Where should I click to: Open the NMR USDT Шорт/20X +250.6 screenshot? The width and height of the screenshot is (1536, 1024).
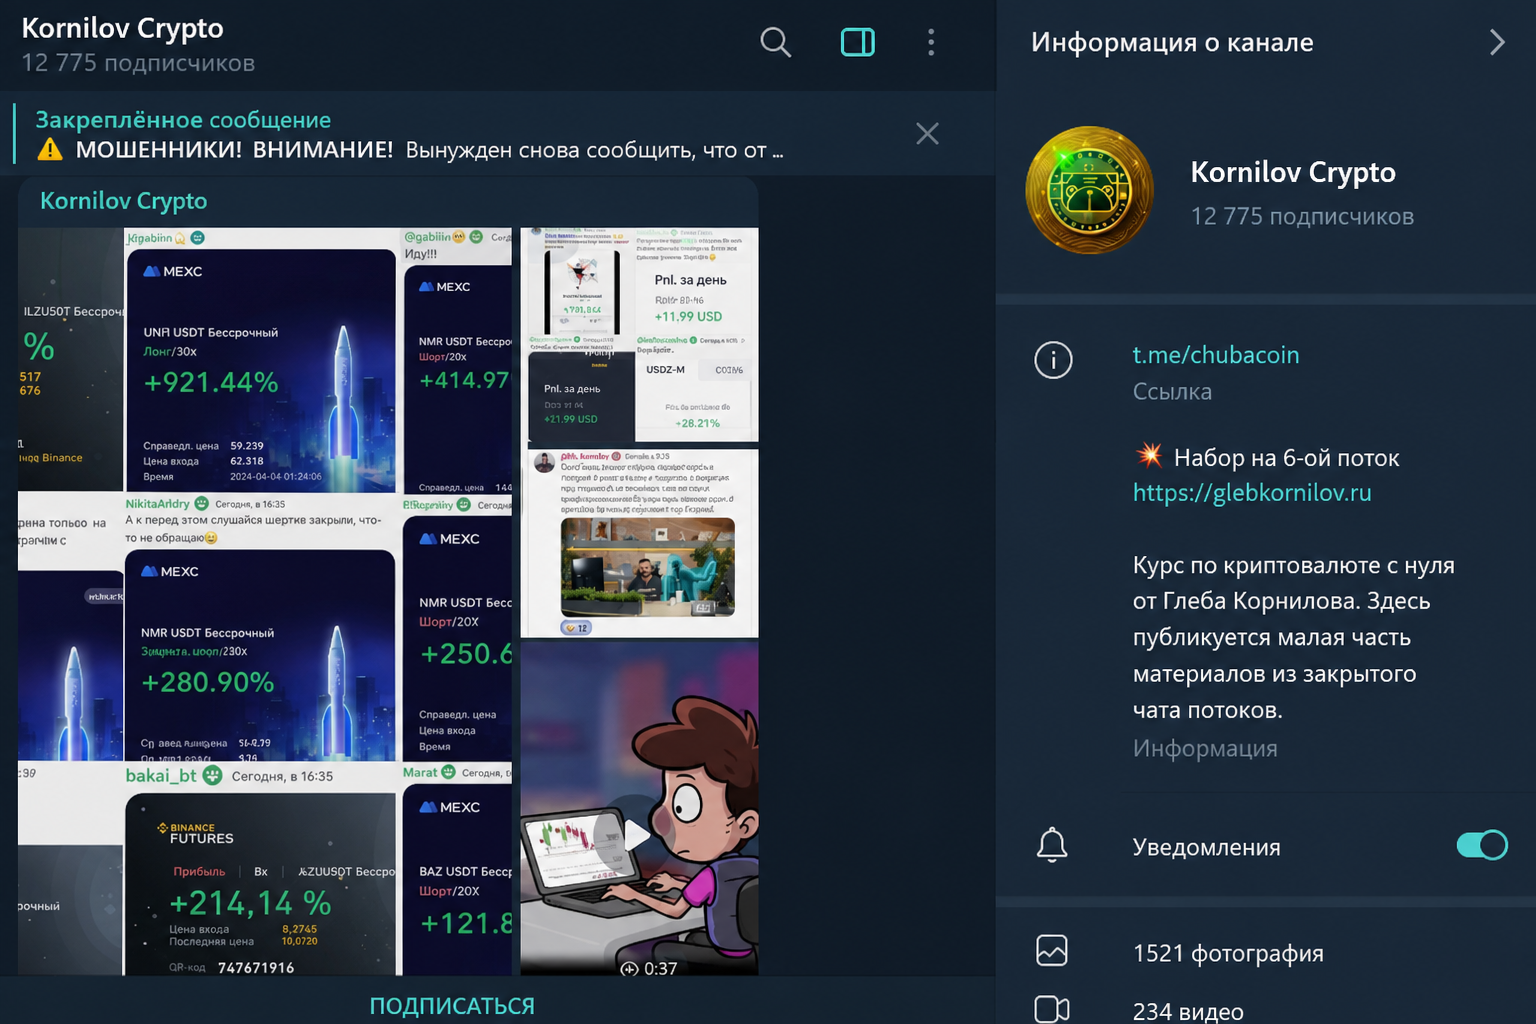click(458, 639)
